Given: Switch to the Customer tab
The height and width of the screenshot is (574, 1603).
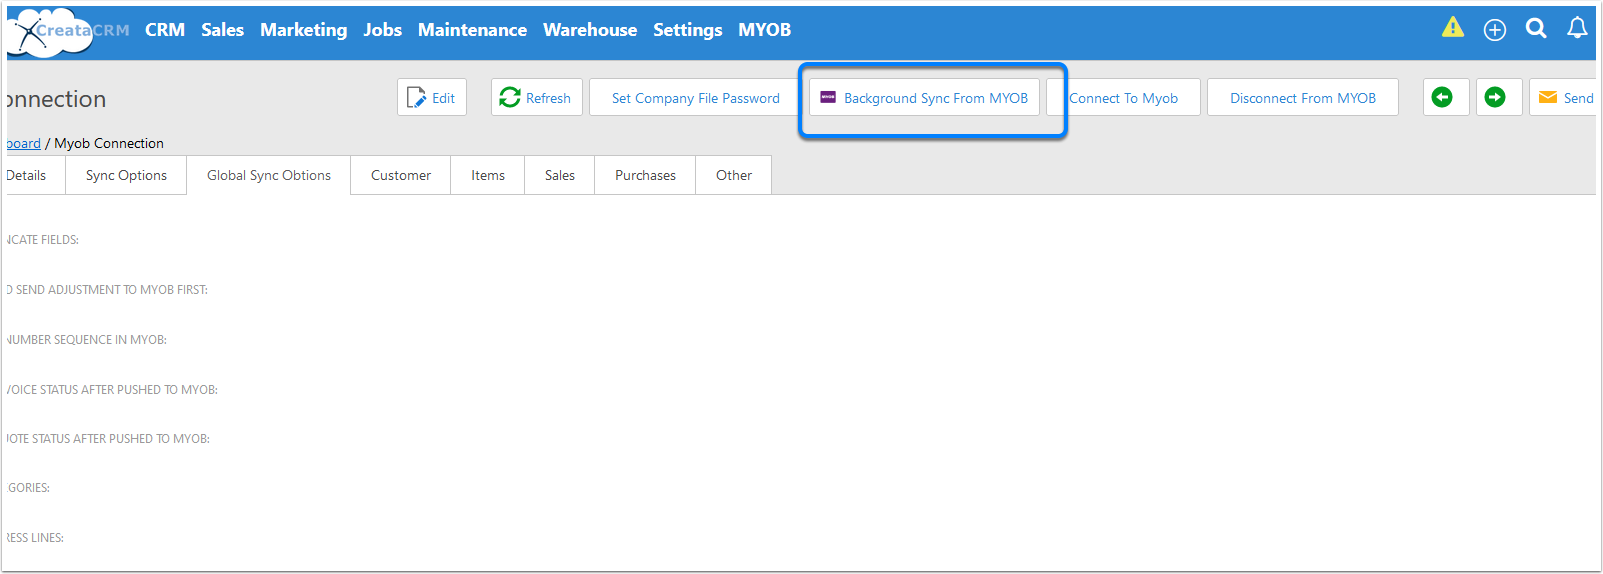Looking at the screenshot, I should [401, 175].
